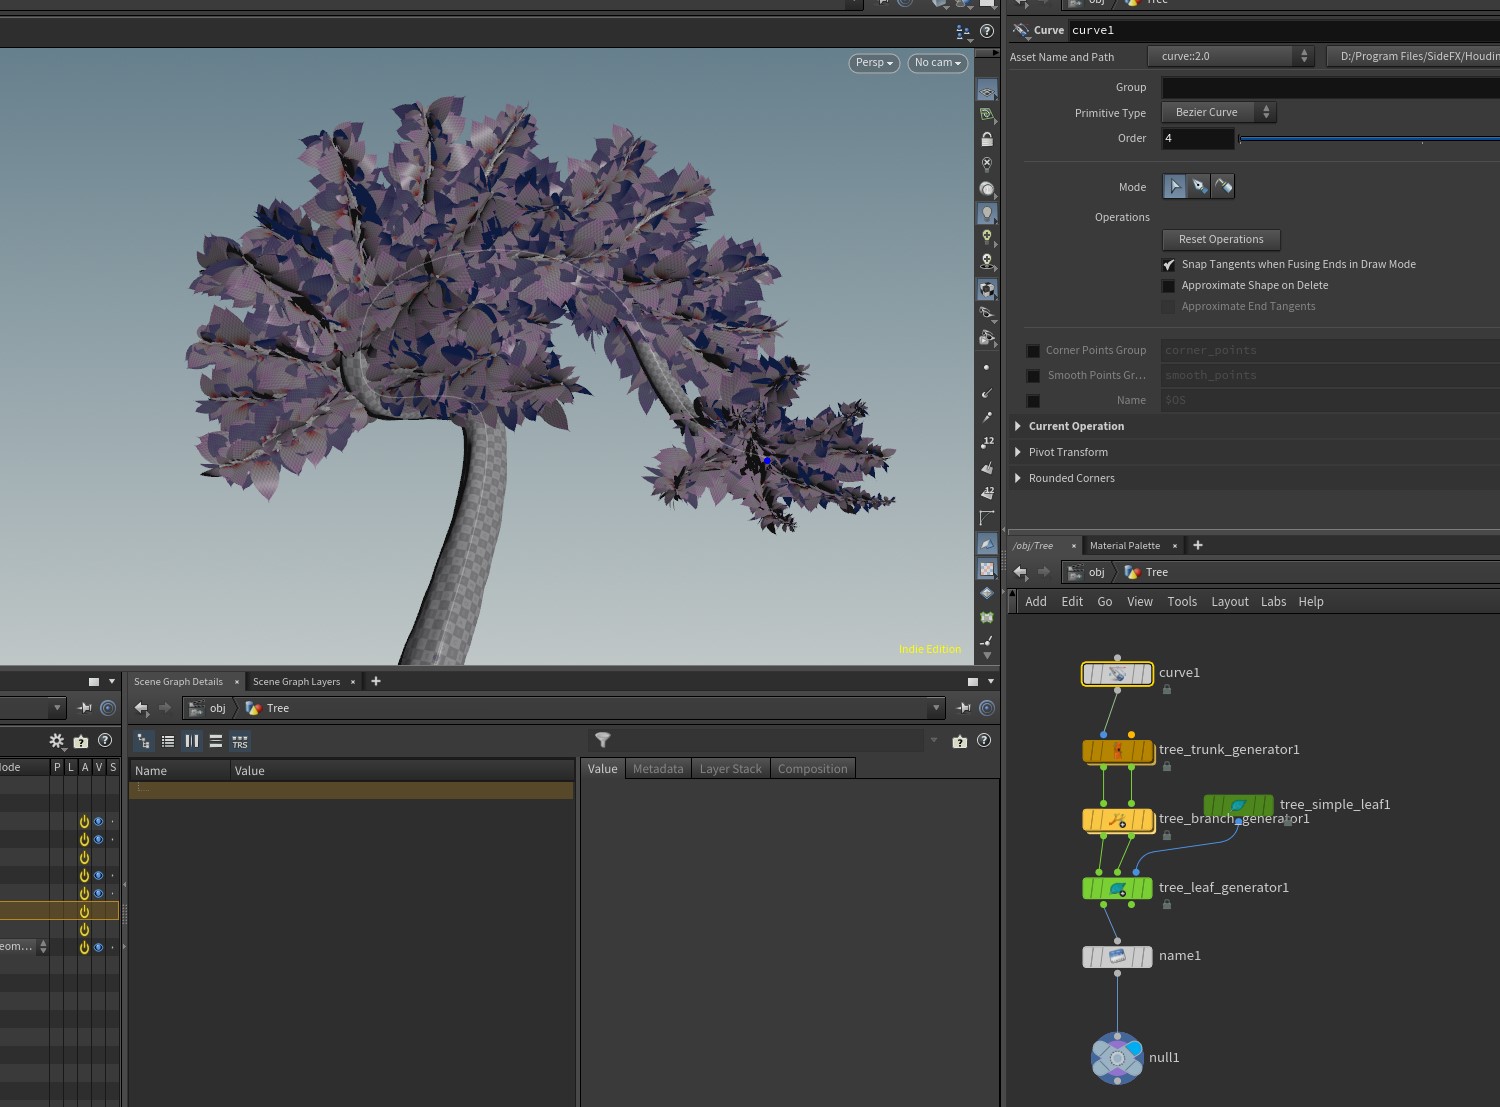Click the viewport display options icon beside help
Viewport: 1500px width, 1107px height.
pos(963,32)
